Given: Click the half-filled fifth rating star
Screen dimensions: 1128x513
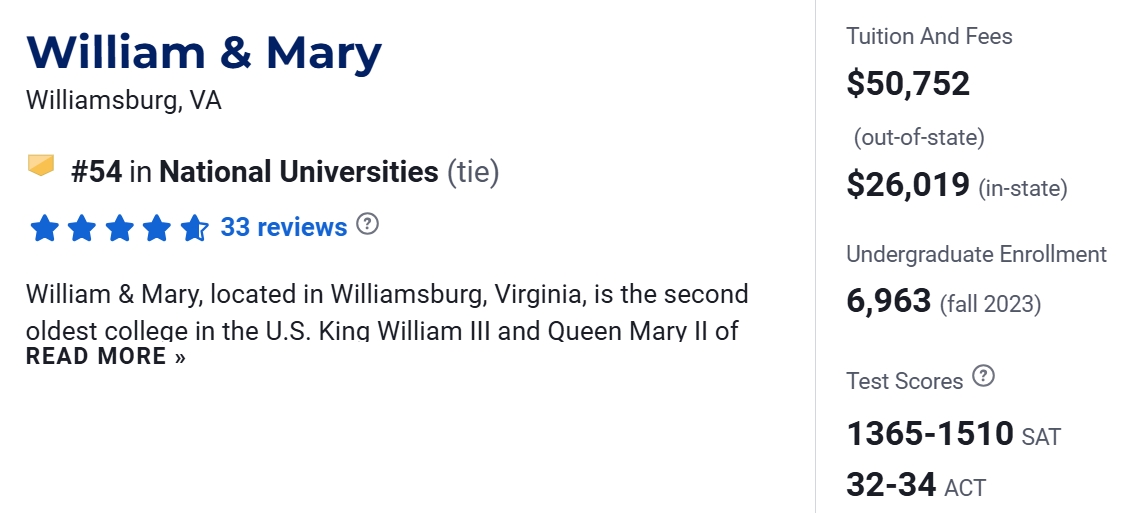Looking at the screenshot, I should (194, 228).
